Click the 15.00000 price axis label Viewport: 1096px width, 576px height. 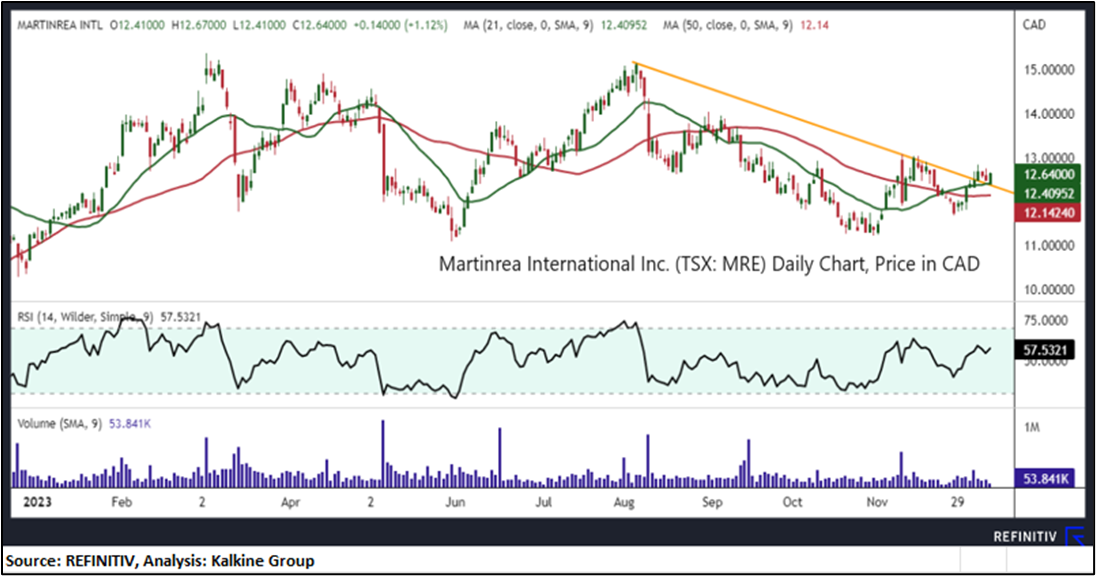(x=1049, y=70)
